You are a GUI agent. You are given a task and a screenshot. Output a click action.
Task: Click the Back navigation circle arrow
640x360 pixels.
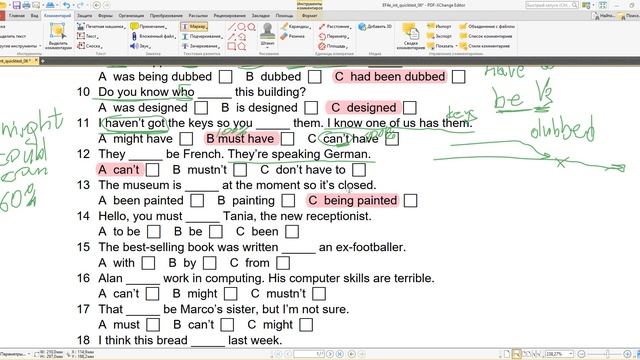(97, 5)
